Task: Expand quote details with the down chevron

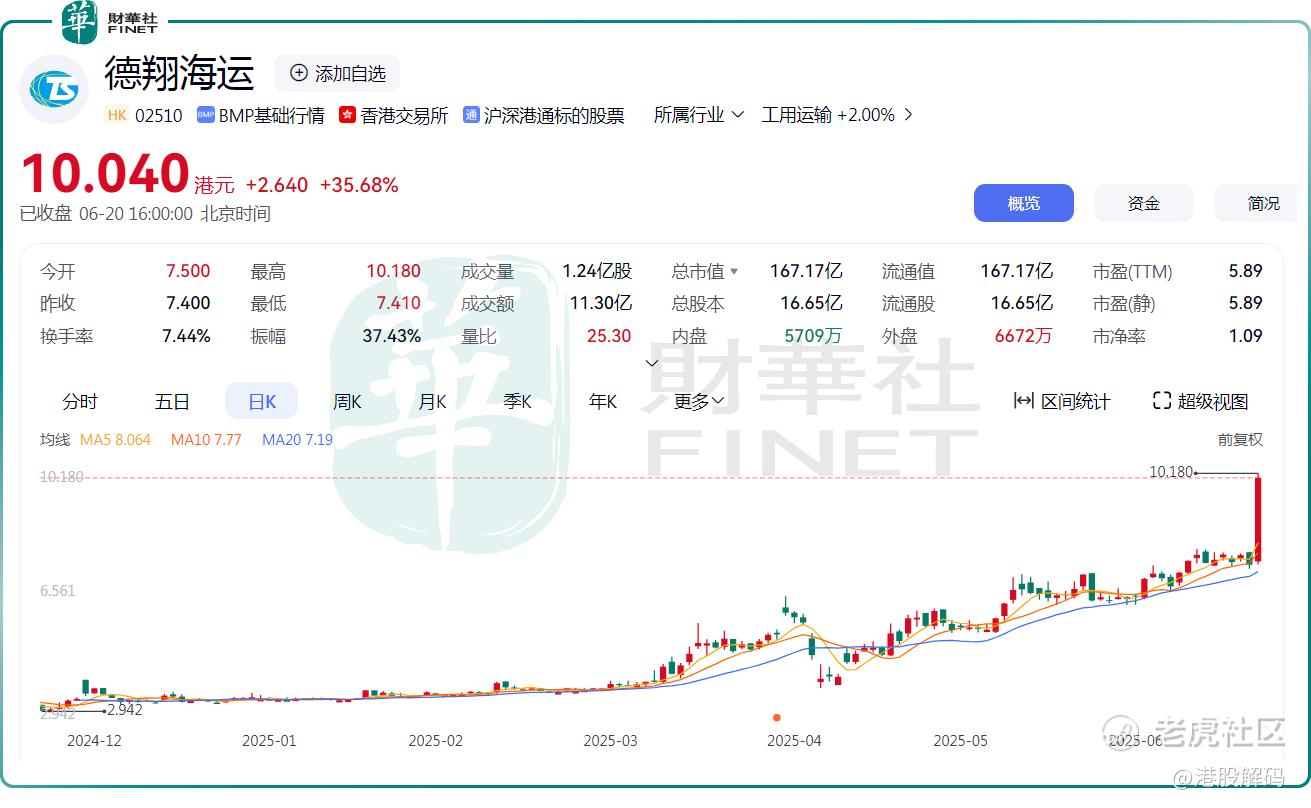Action: (652, 363)
